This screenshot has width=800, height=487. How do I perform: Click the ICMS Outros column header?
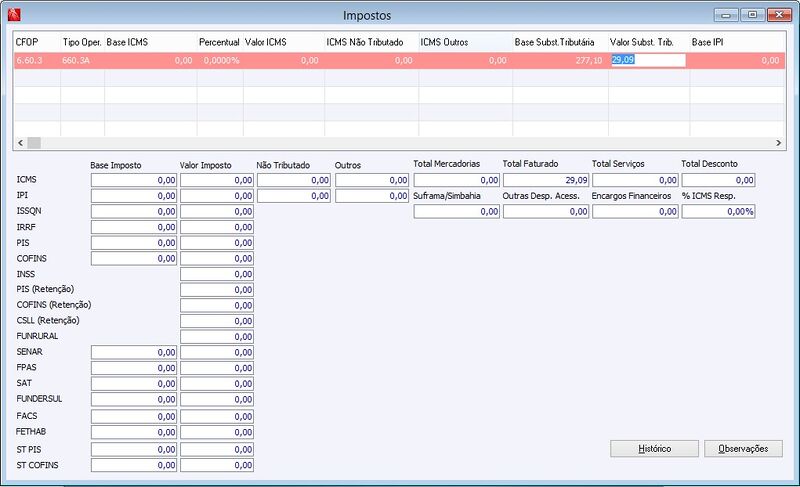(x=465, y=42)
